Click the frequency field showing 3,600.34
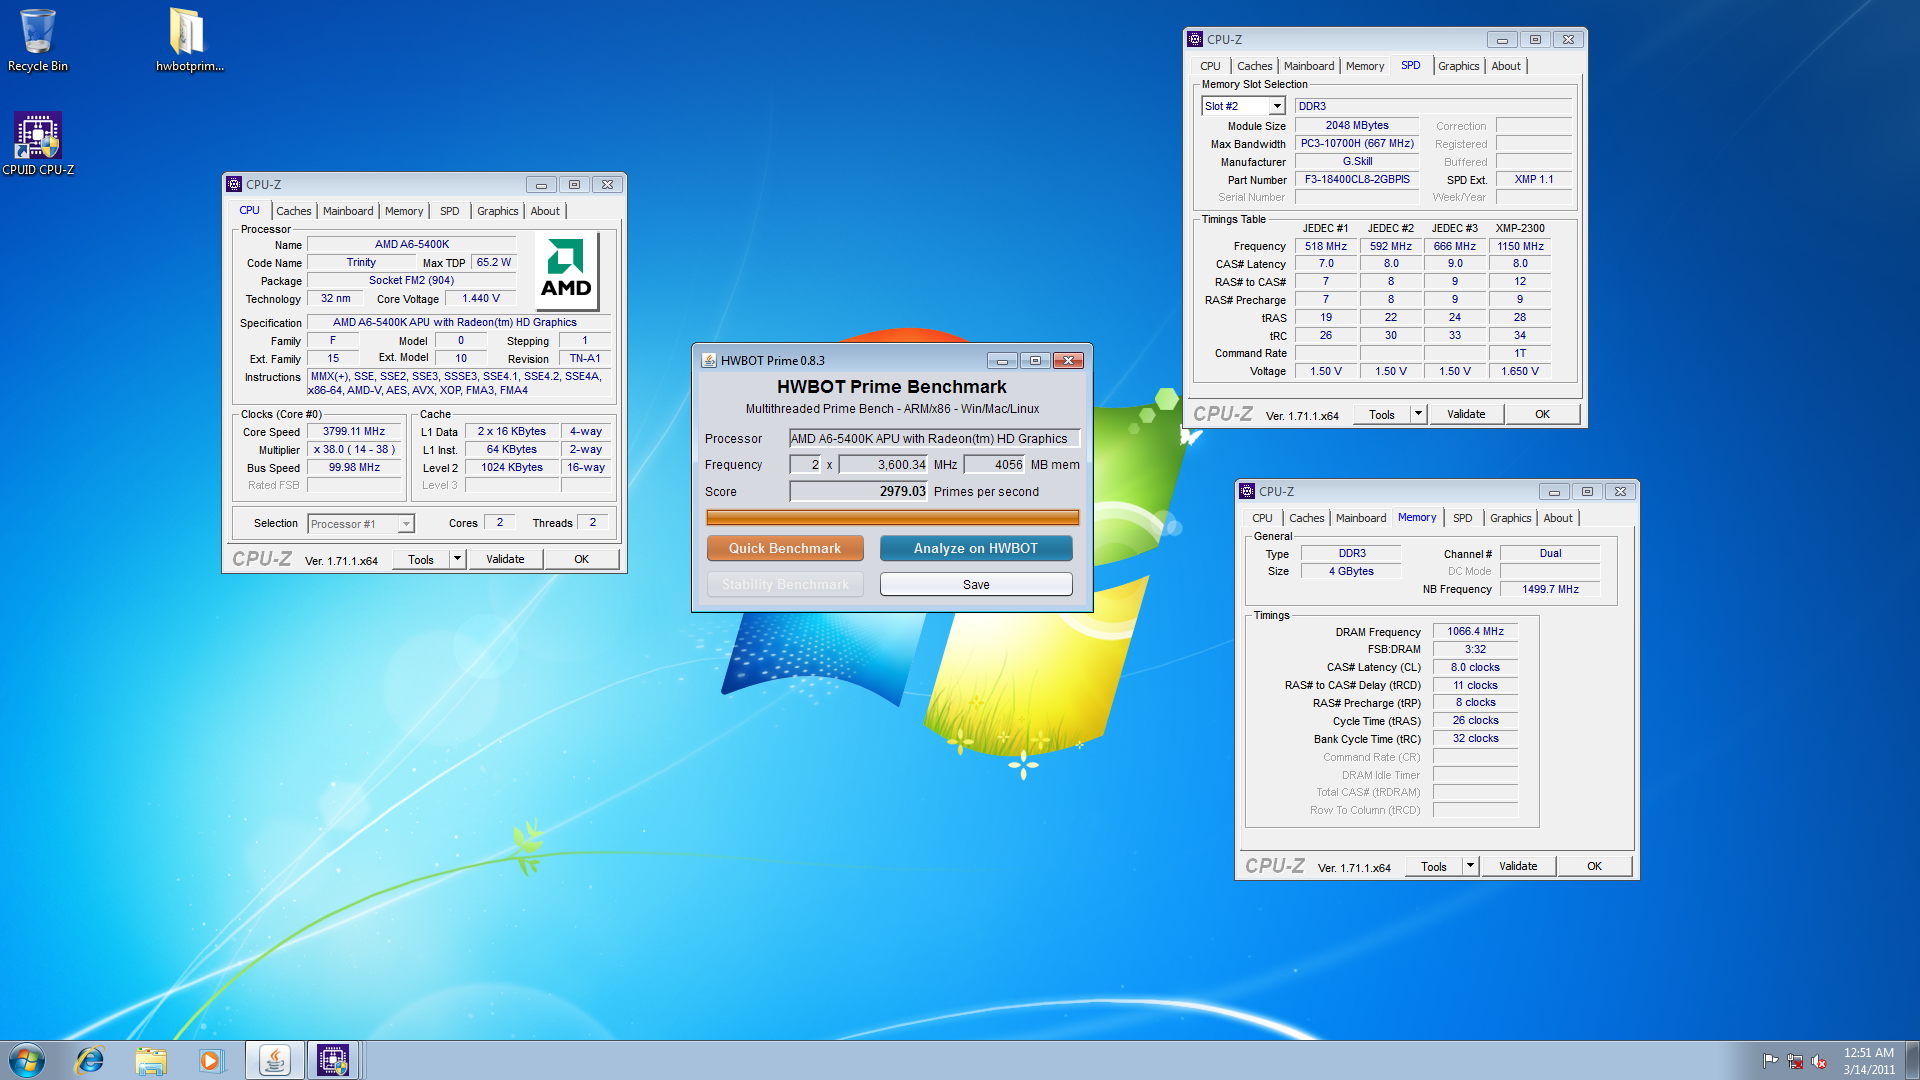This screenshot has height=1080, width=1920. (x=884, y=464)
